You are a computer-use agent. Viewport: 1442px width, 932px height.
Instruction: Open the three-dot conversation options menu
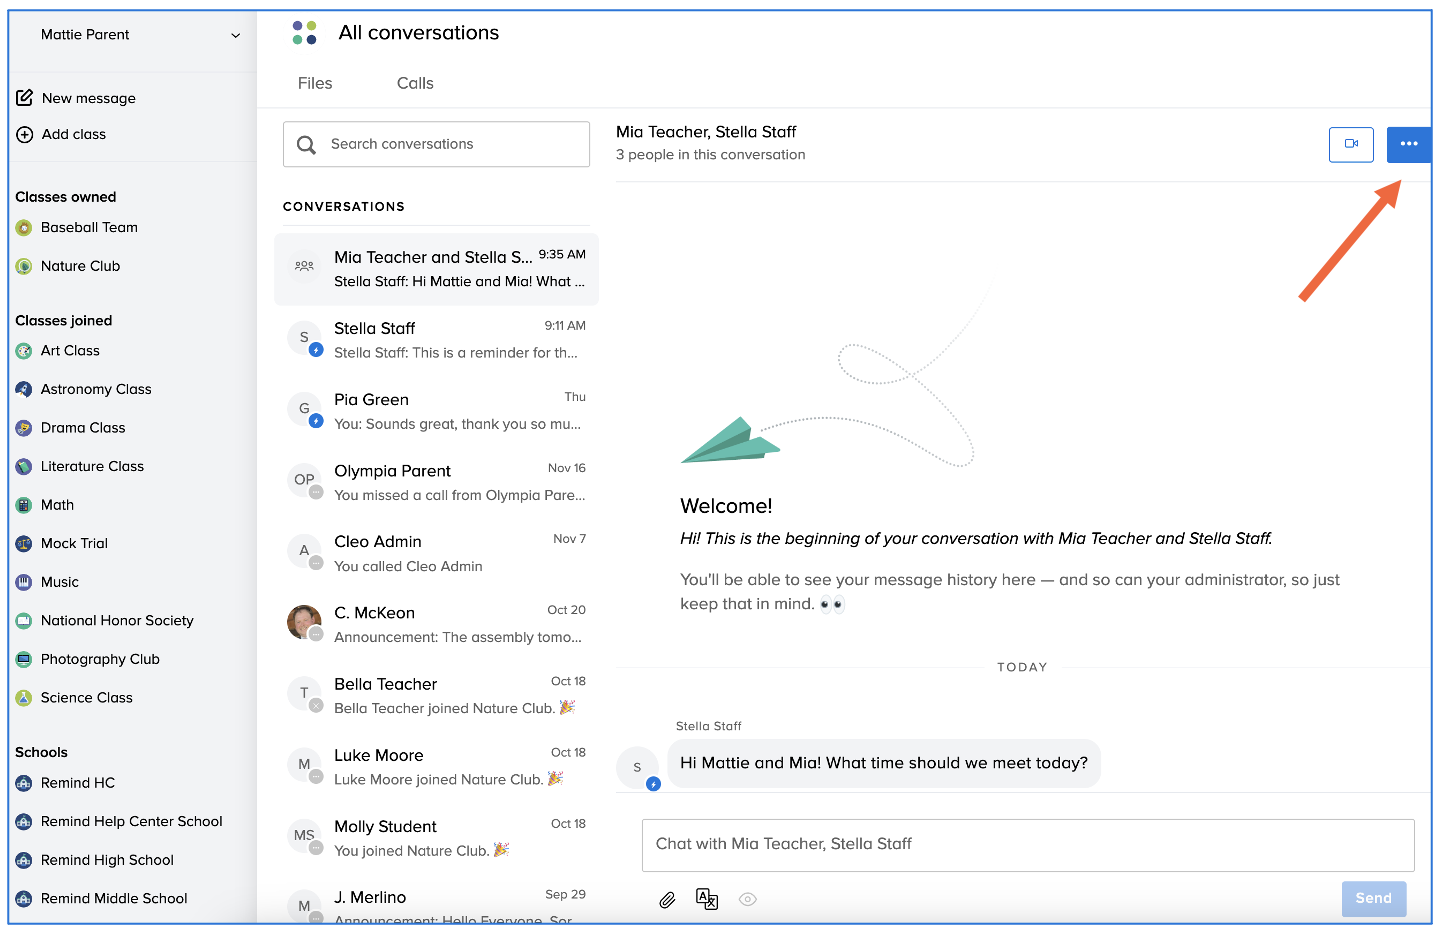(x=1408, y=144)
